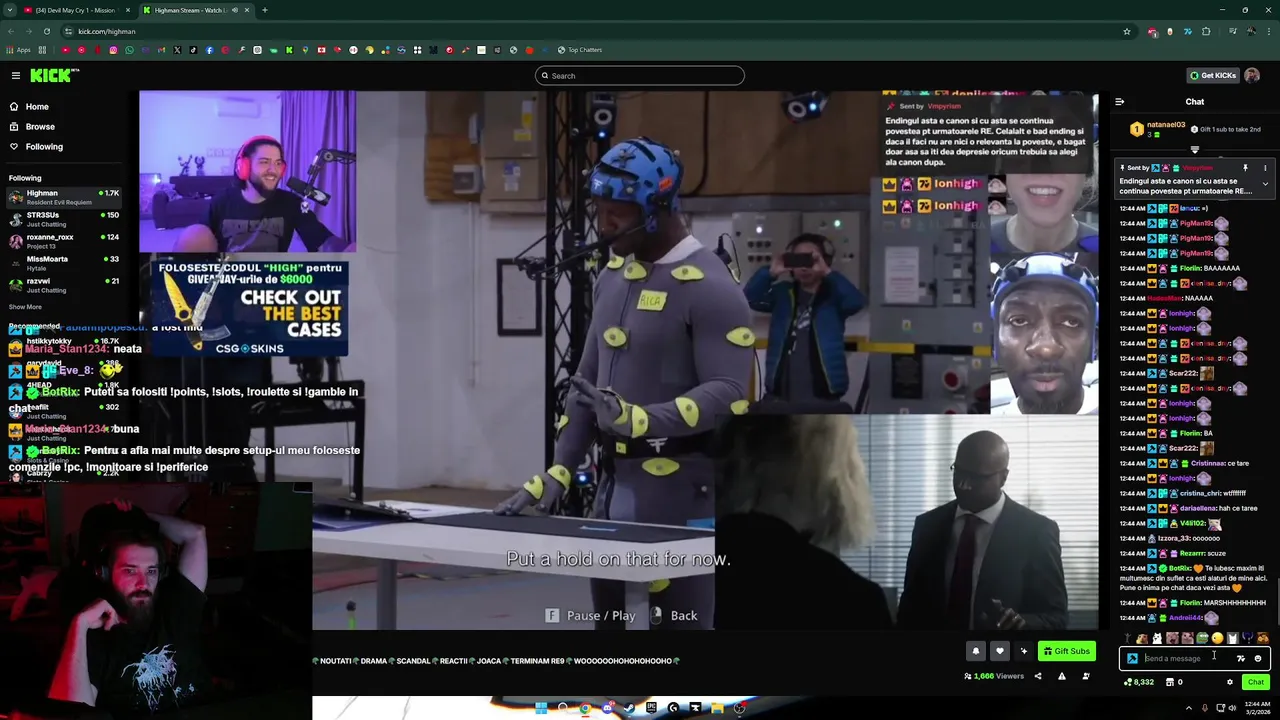This screenshot has height=720, width=1280.
Task: Click the sparkle button beside Gift Subs
Action: [1023, 651]
